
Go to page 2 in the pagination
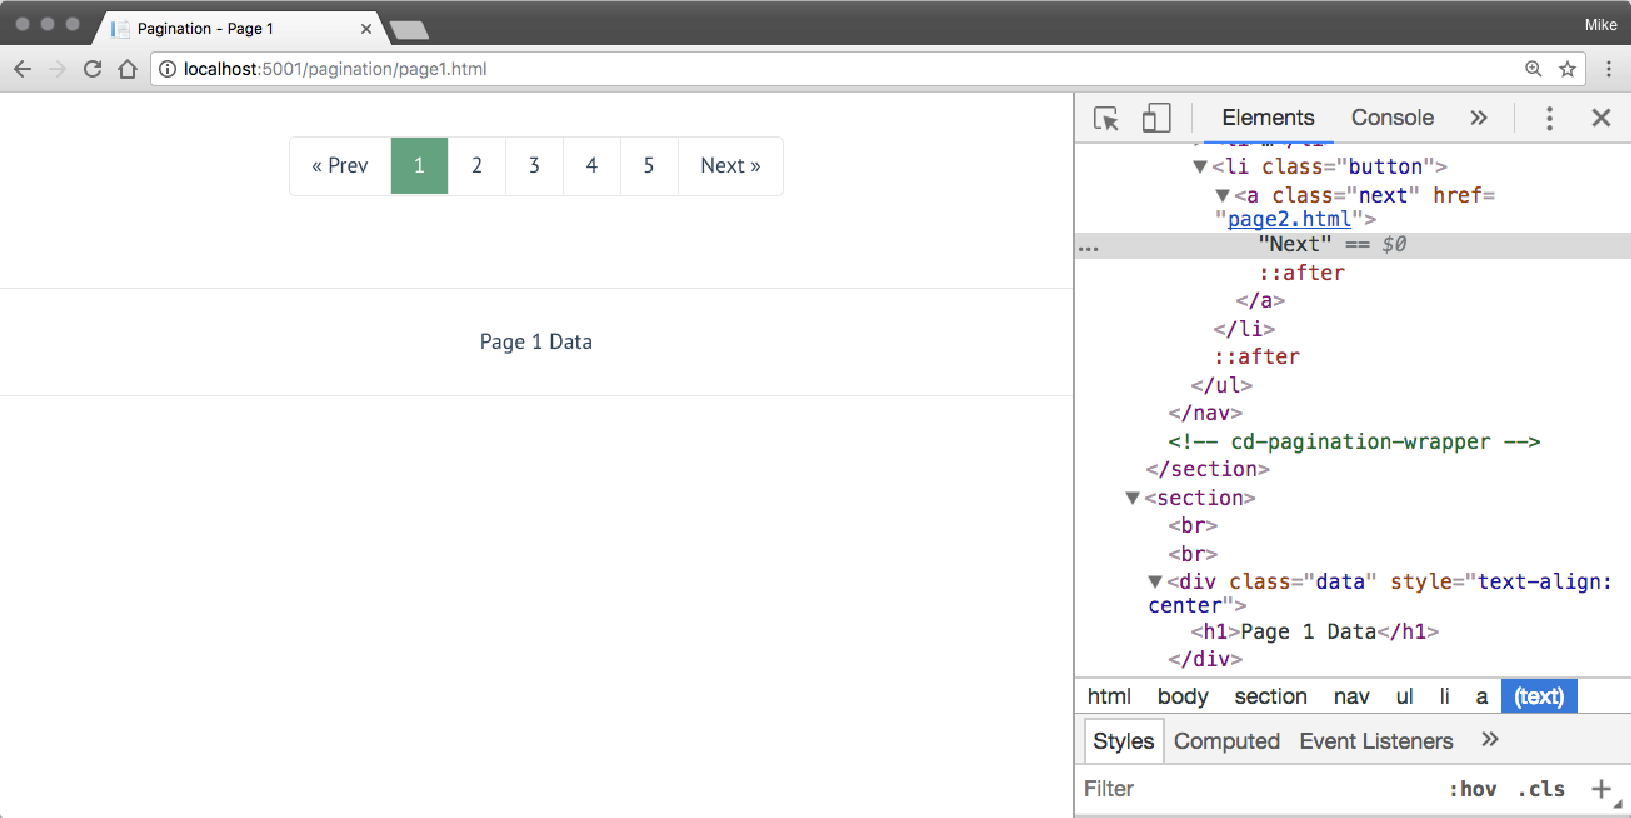pos(477,166)
